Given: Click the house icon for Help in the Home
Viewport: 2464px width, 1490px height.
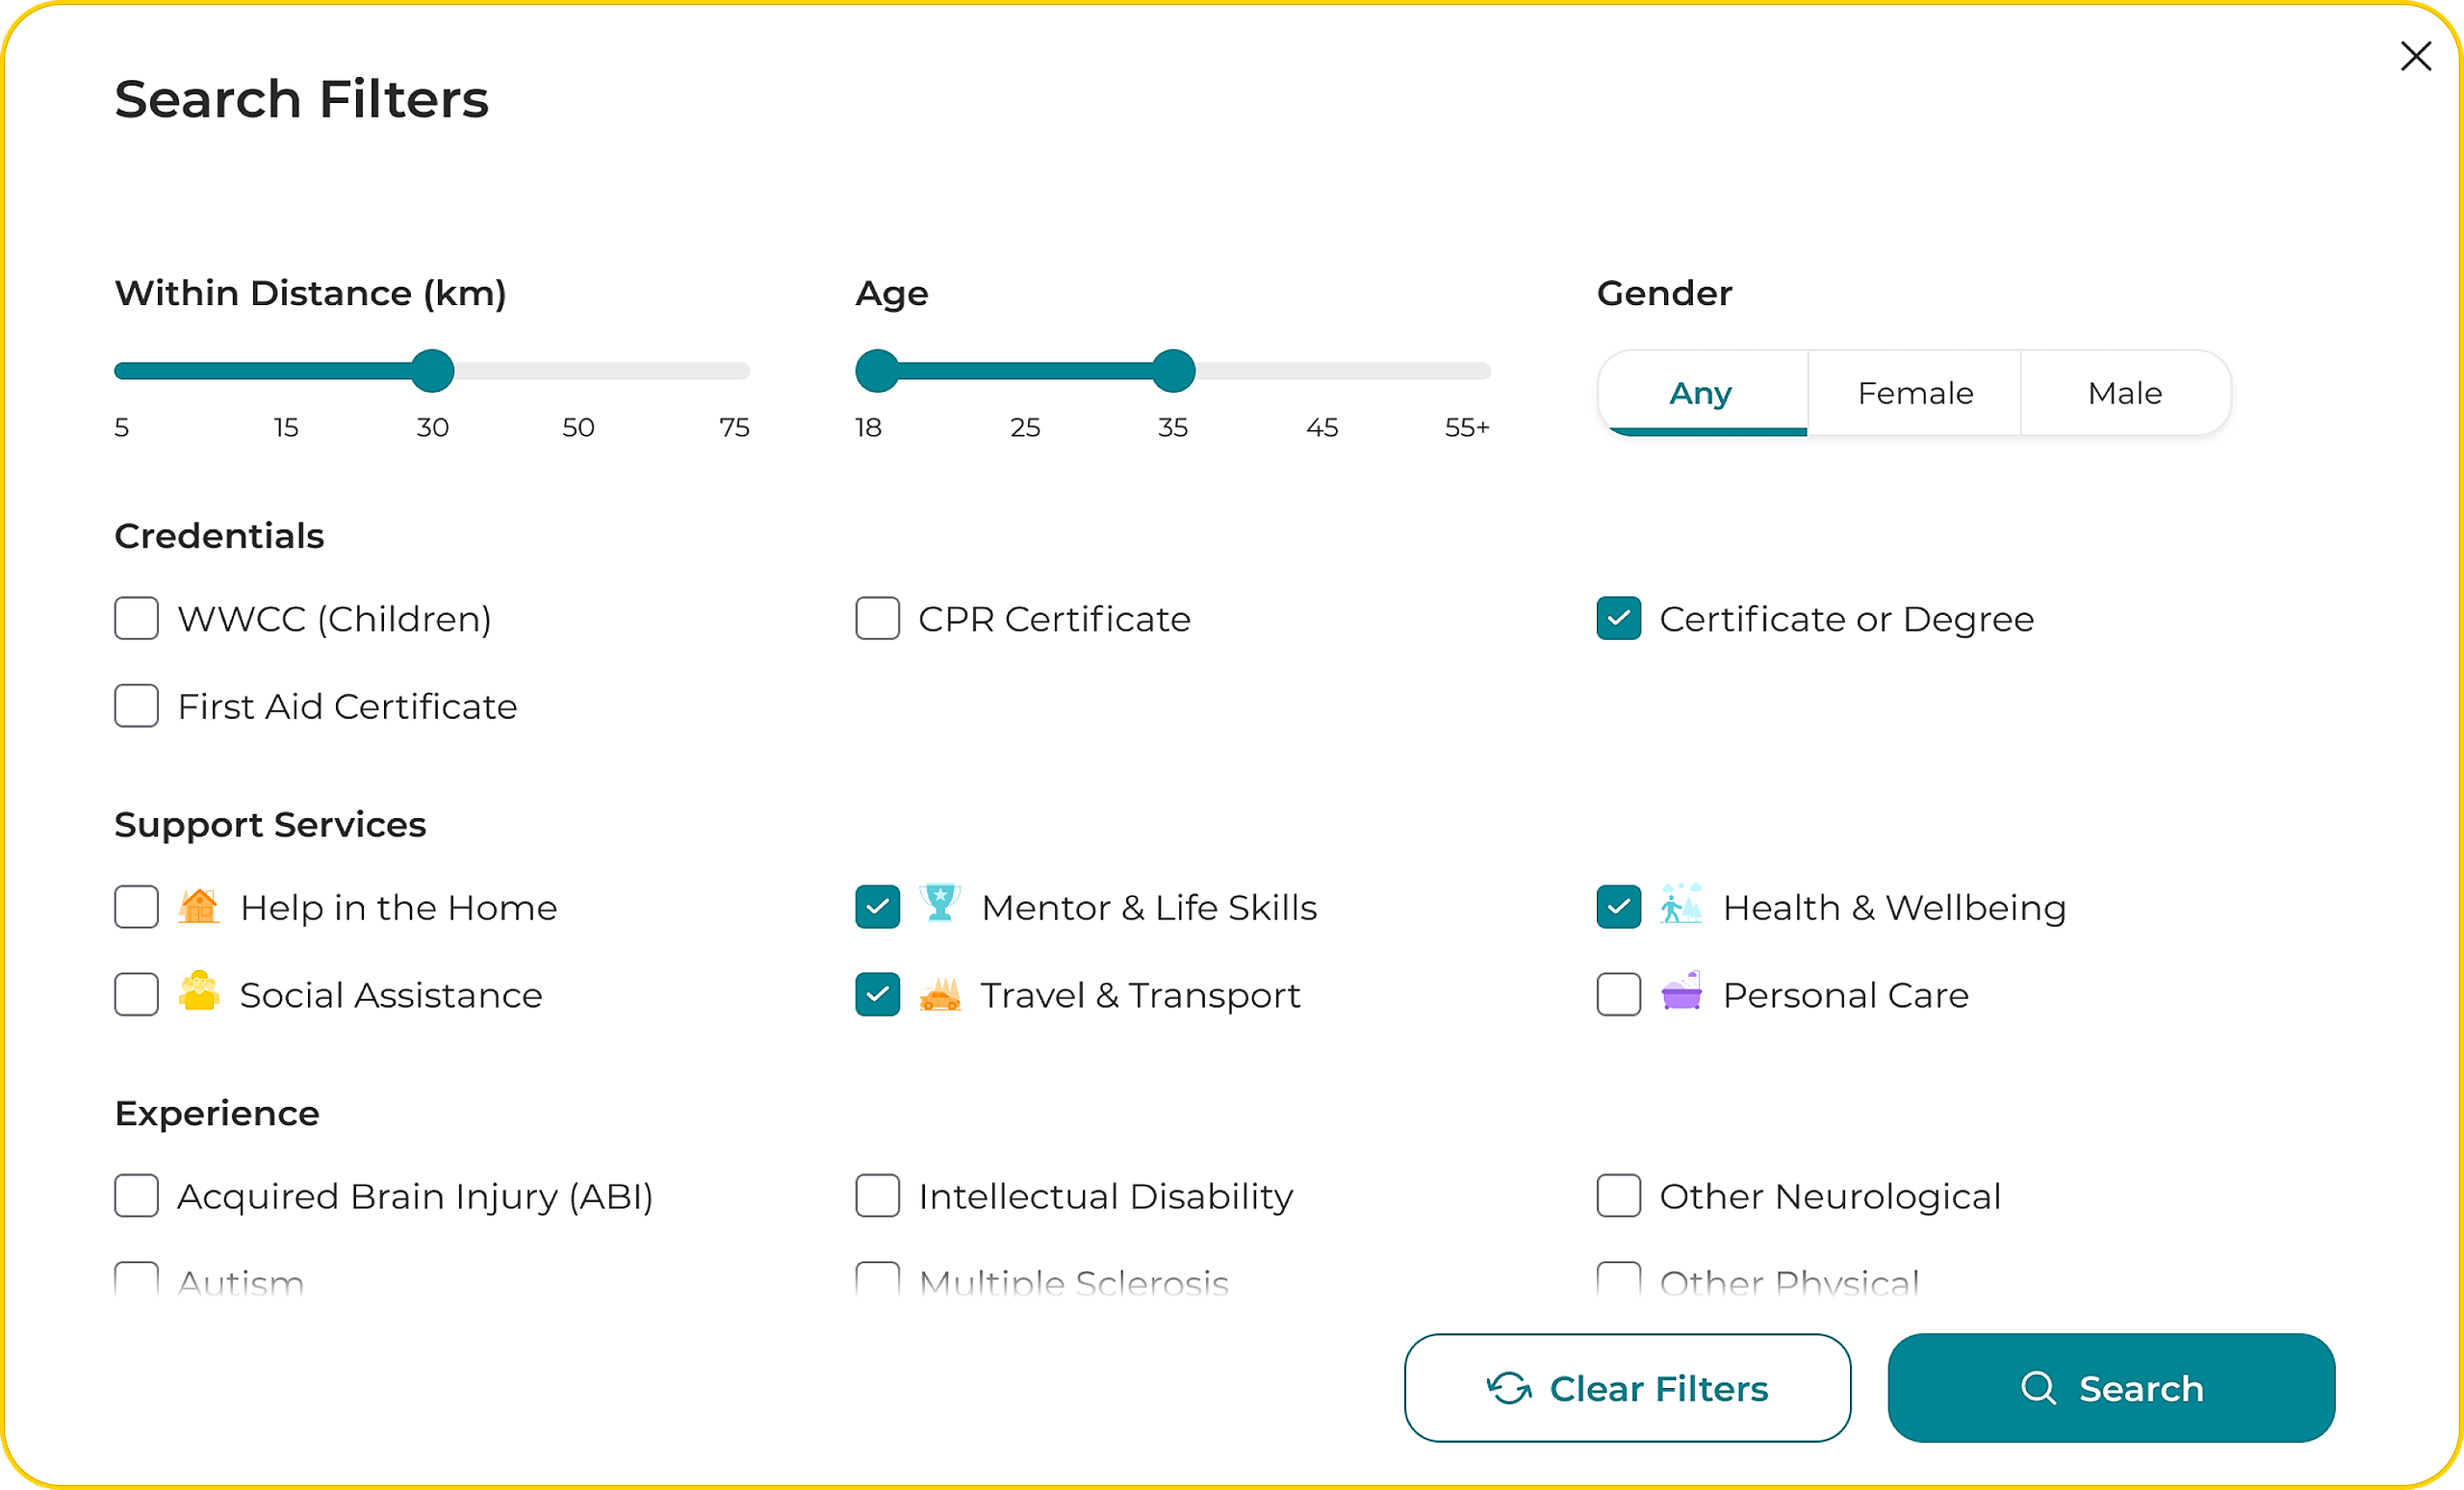Looking at the screenshot, I should 198,906.
